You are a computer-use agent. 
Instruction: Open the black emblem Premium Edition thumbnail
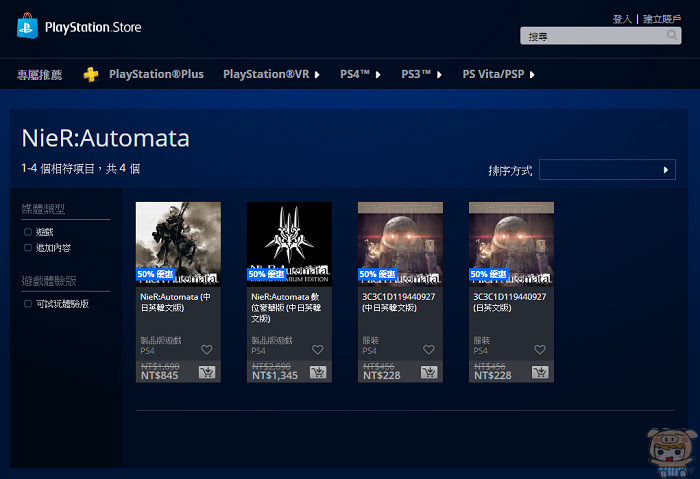click(x=289, y=244)
